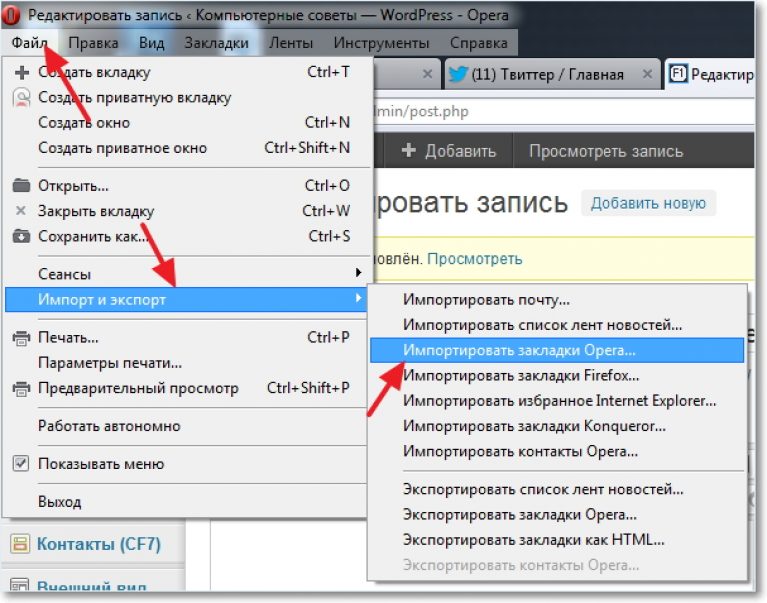Select Предварительный просмотр entry
This screenshot has height=603, width=767.
tap(185, 388)
